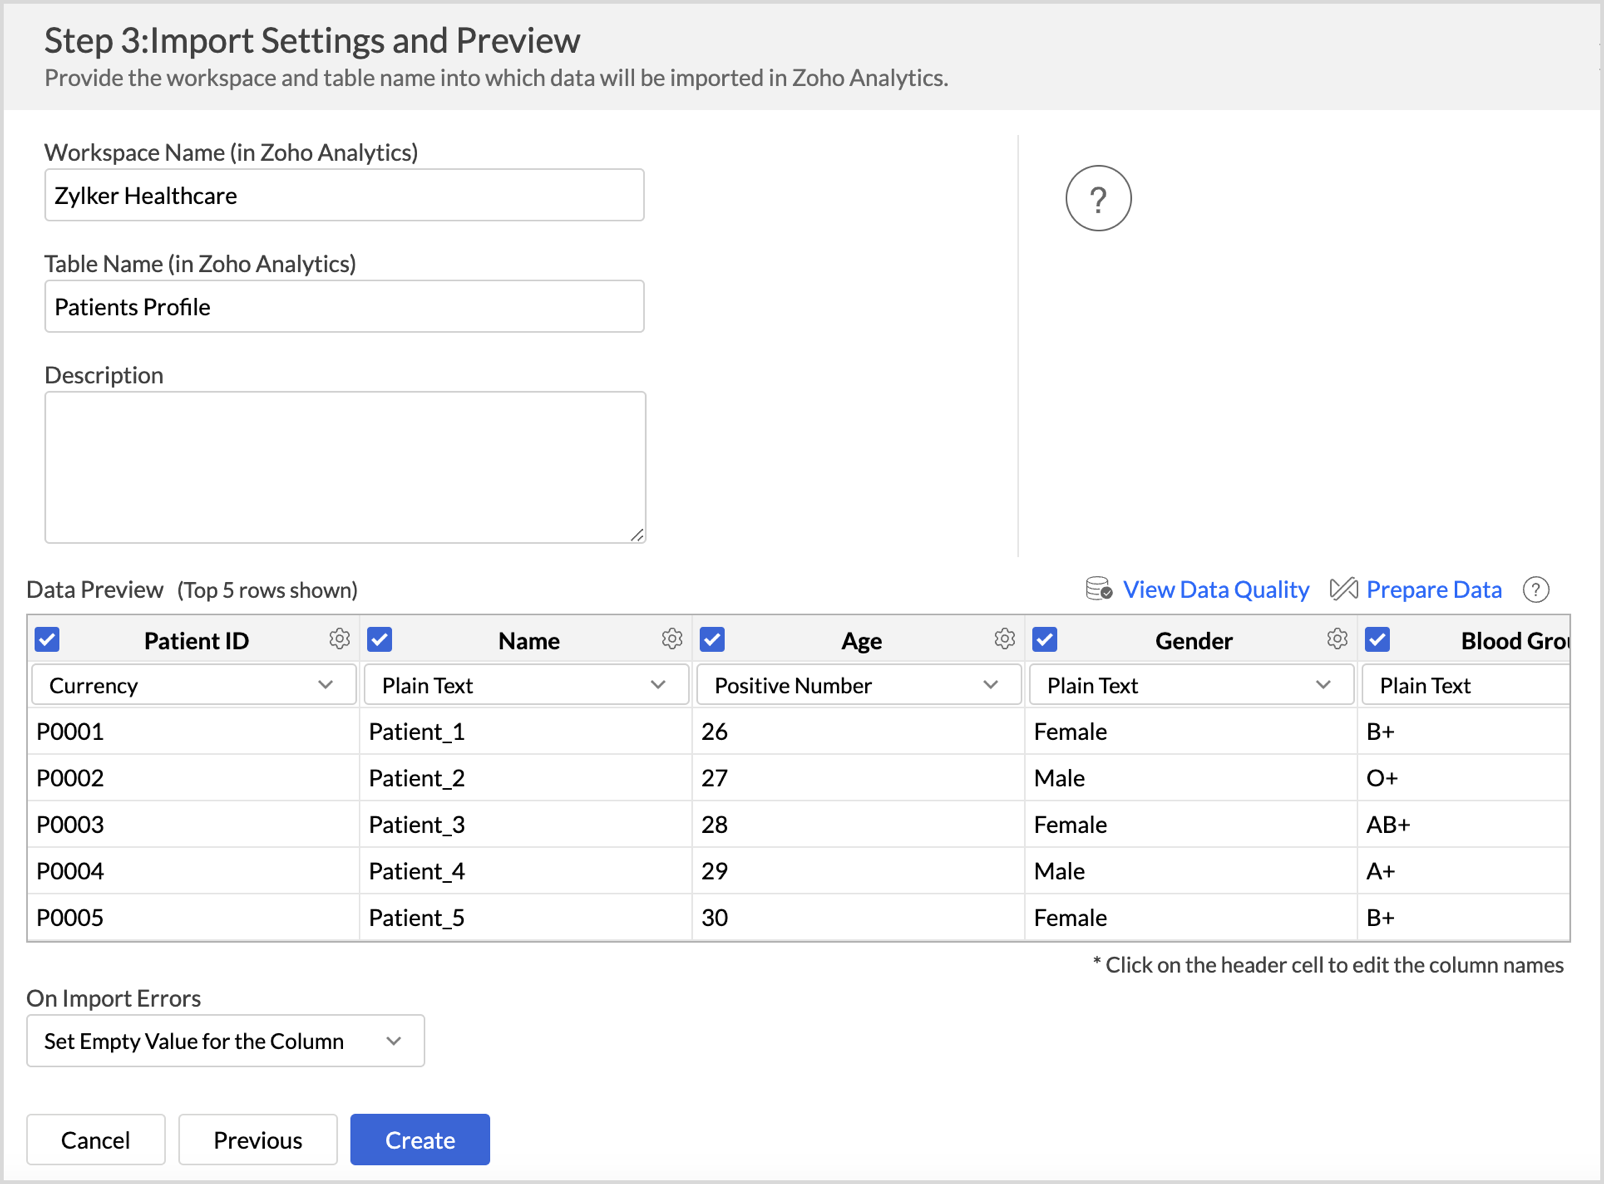Open settings gear for Patient ID column
Viewport: 1604px width, 1184px height.
coord(339,639)
